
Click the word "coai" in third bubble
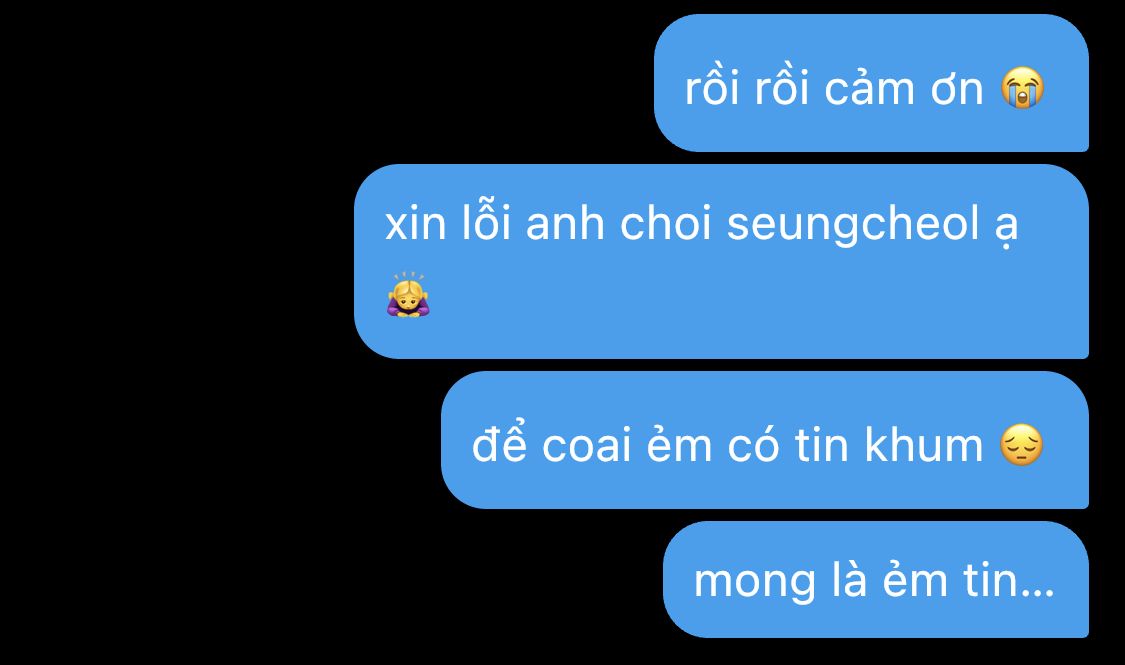pos(586,445)
